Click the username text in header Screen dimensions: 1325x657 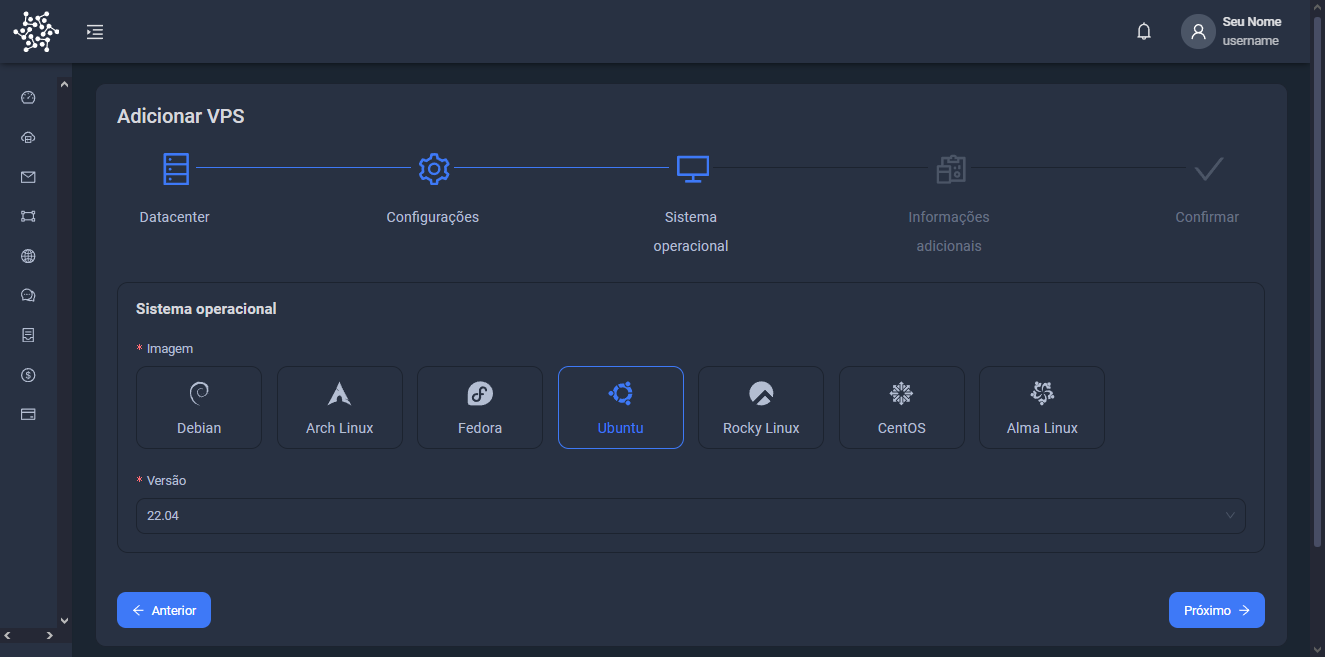(x=1250, y=41)
